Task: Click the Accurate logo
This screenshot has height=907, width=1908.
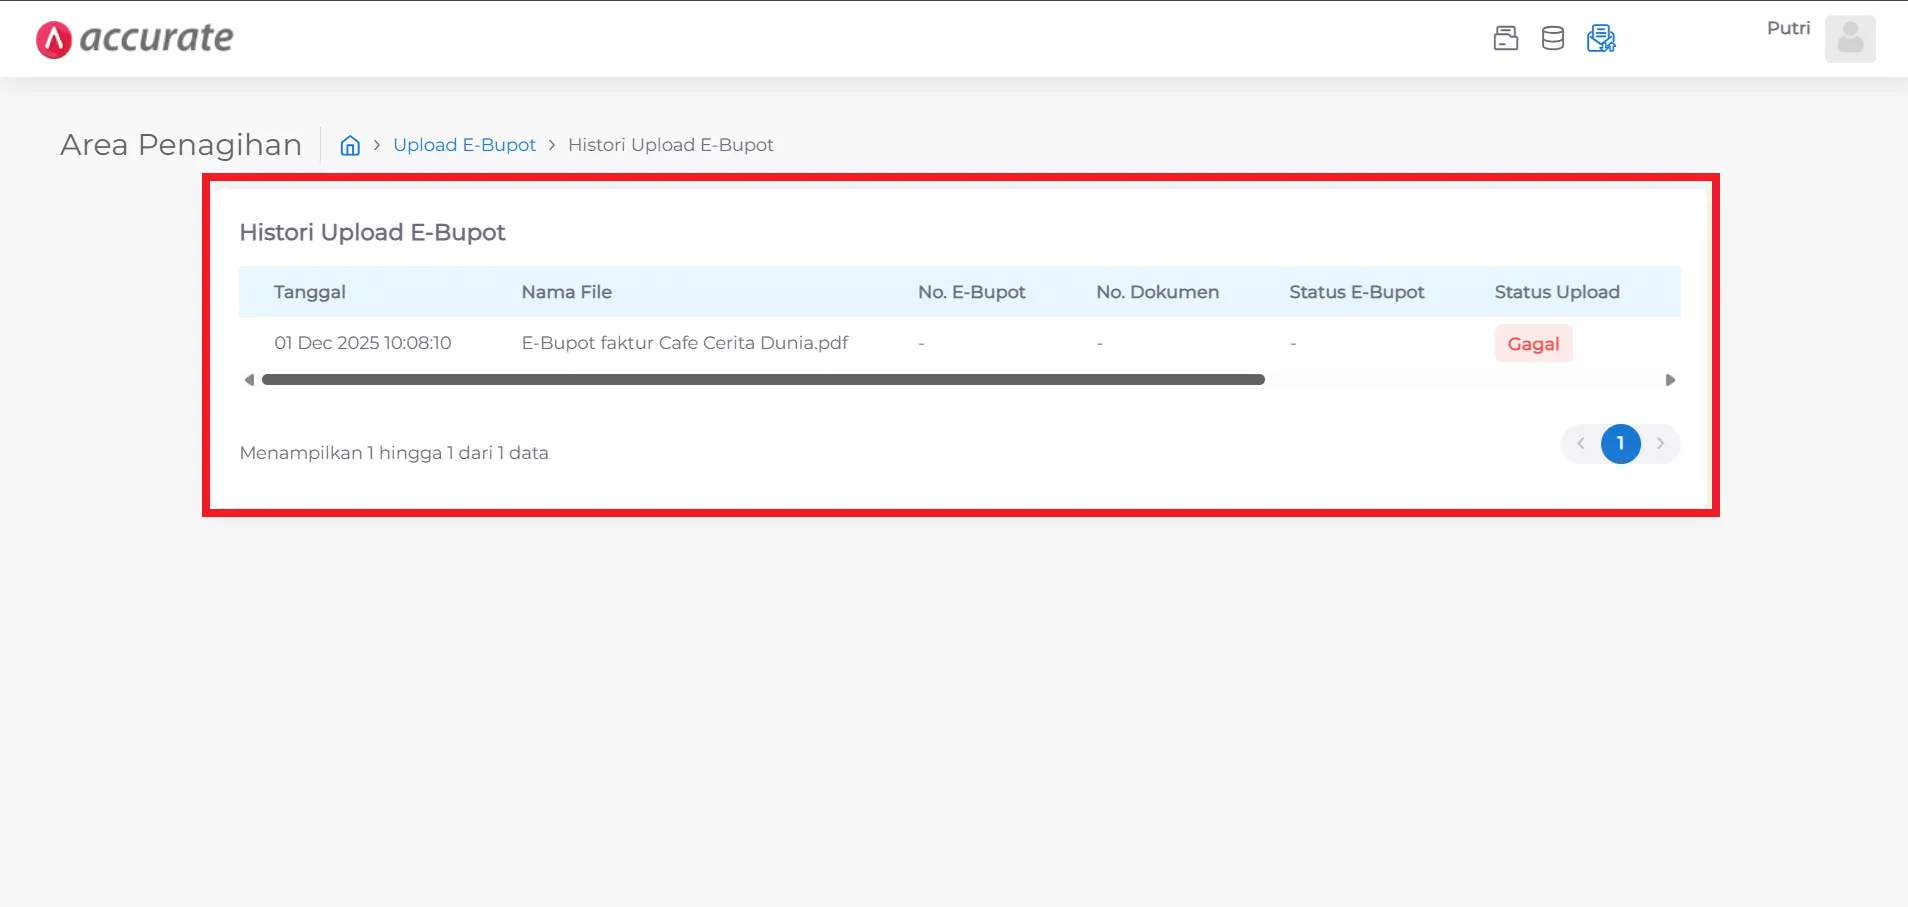Action: click(133, 38)
